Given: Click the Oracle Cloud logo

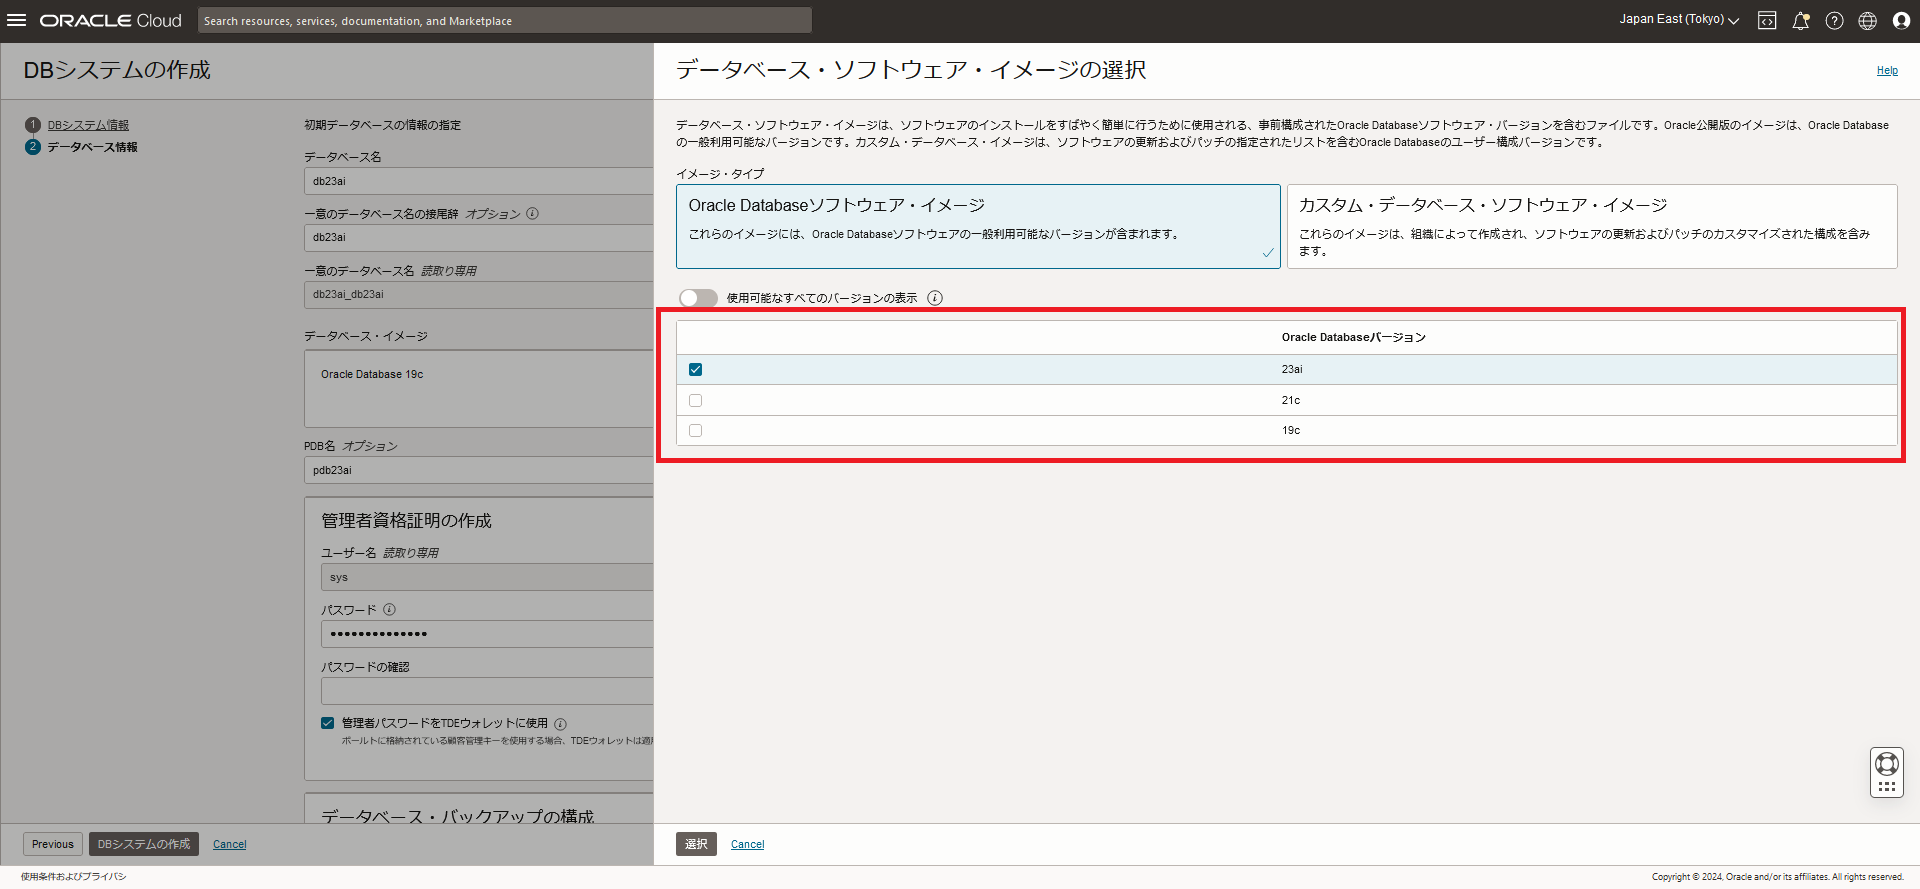Looking at the screenshot, I should coord(111,20).
